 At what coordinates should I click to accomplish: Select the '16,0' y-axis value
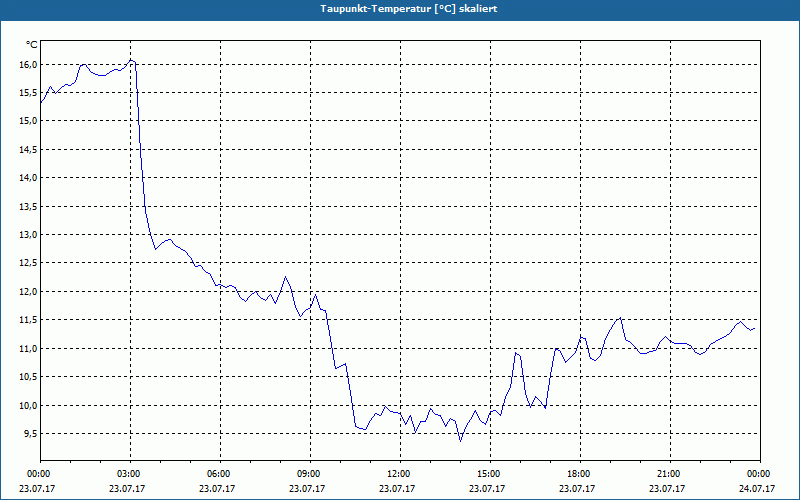click(x=29, y=64)
